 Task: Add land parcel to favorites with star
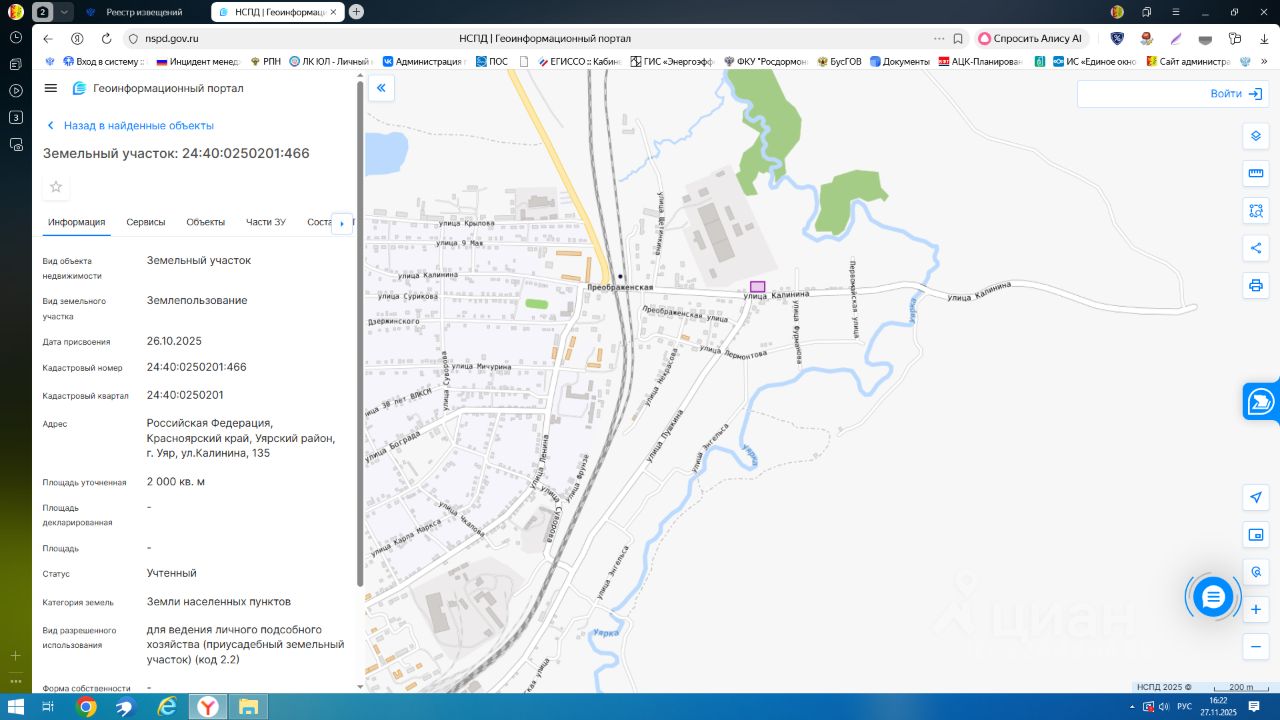point(56,187)
